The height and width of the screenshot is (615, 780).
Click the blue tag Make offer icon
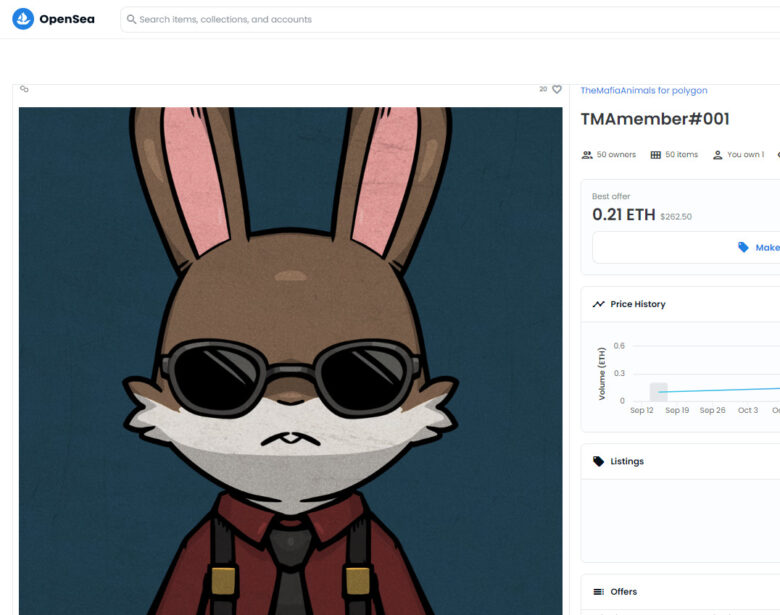[743, 247]
